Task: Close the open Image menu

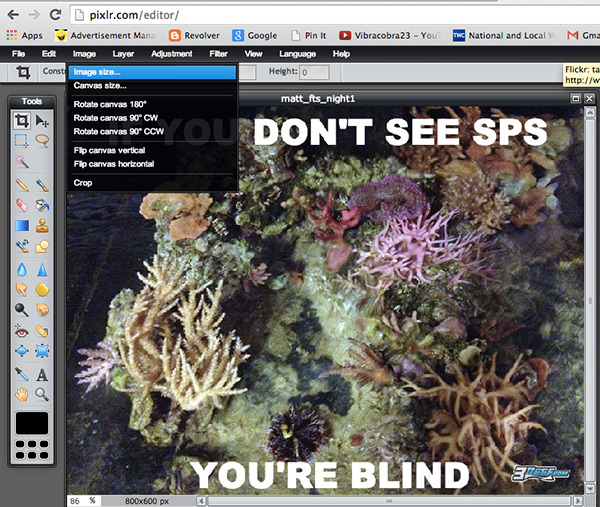Action: tap(84, 54)
